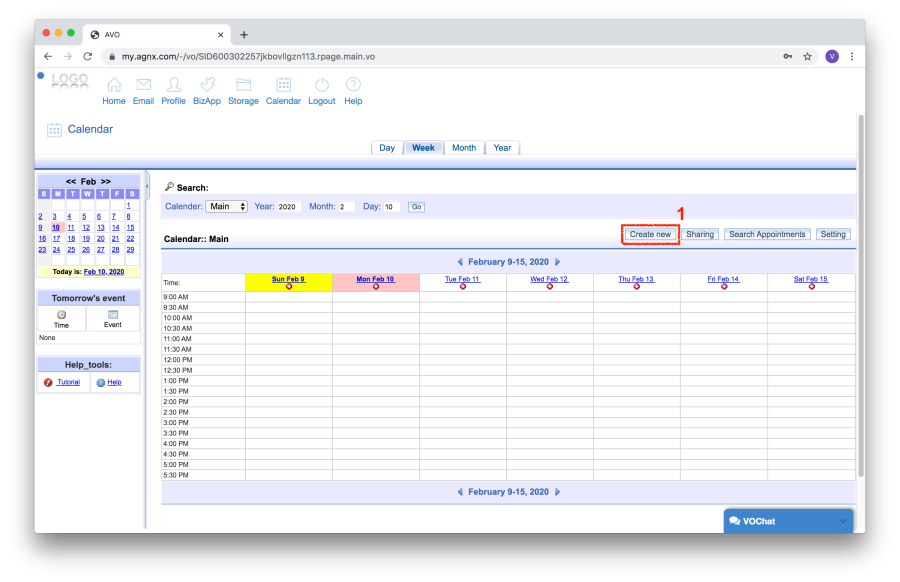Open the Home icon in navigation
The width and height of the screenshot is (900, 582).
114,85
